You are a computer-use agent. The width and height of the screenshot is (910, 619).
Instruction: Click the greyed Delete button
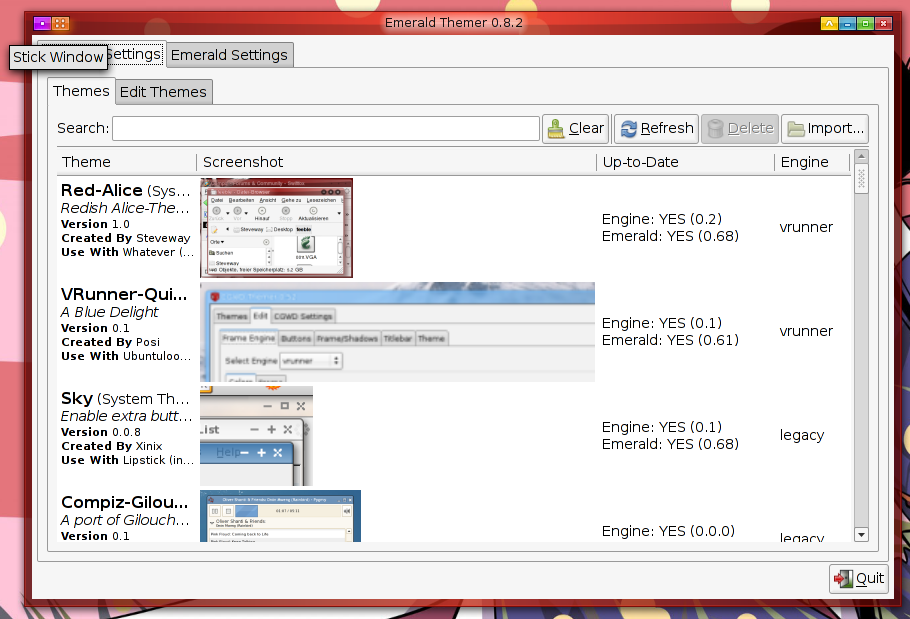pyautogui.click(x=740, y=128)
